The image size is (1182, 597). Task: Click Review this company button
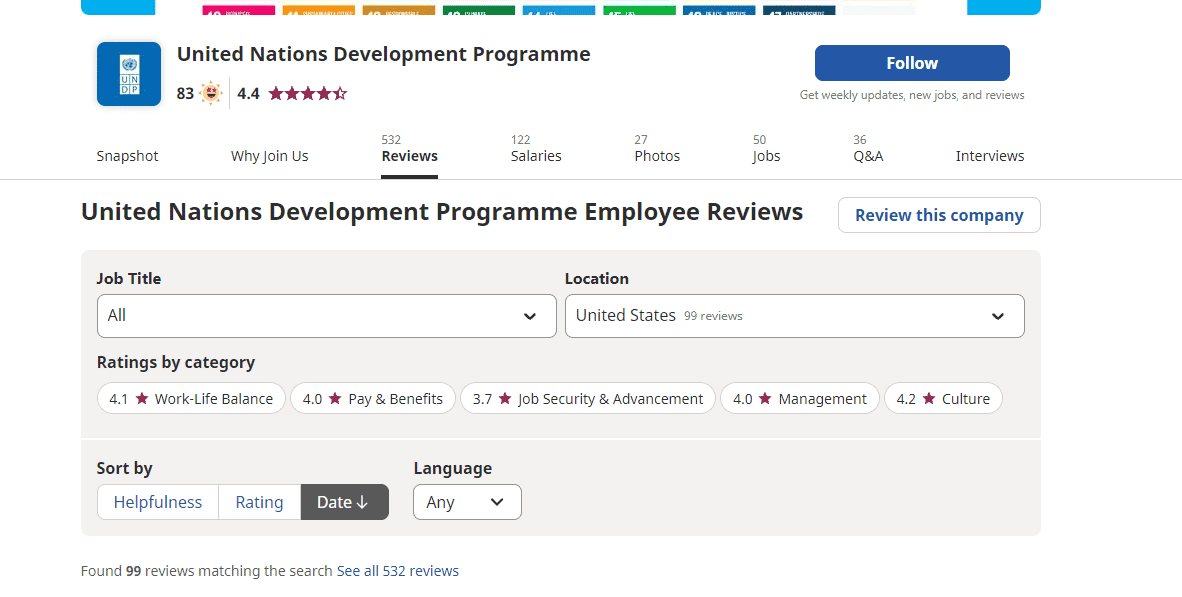tap(938, 215)
